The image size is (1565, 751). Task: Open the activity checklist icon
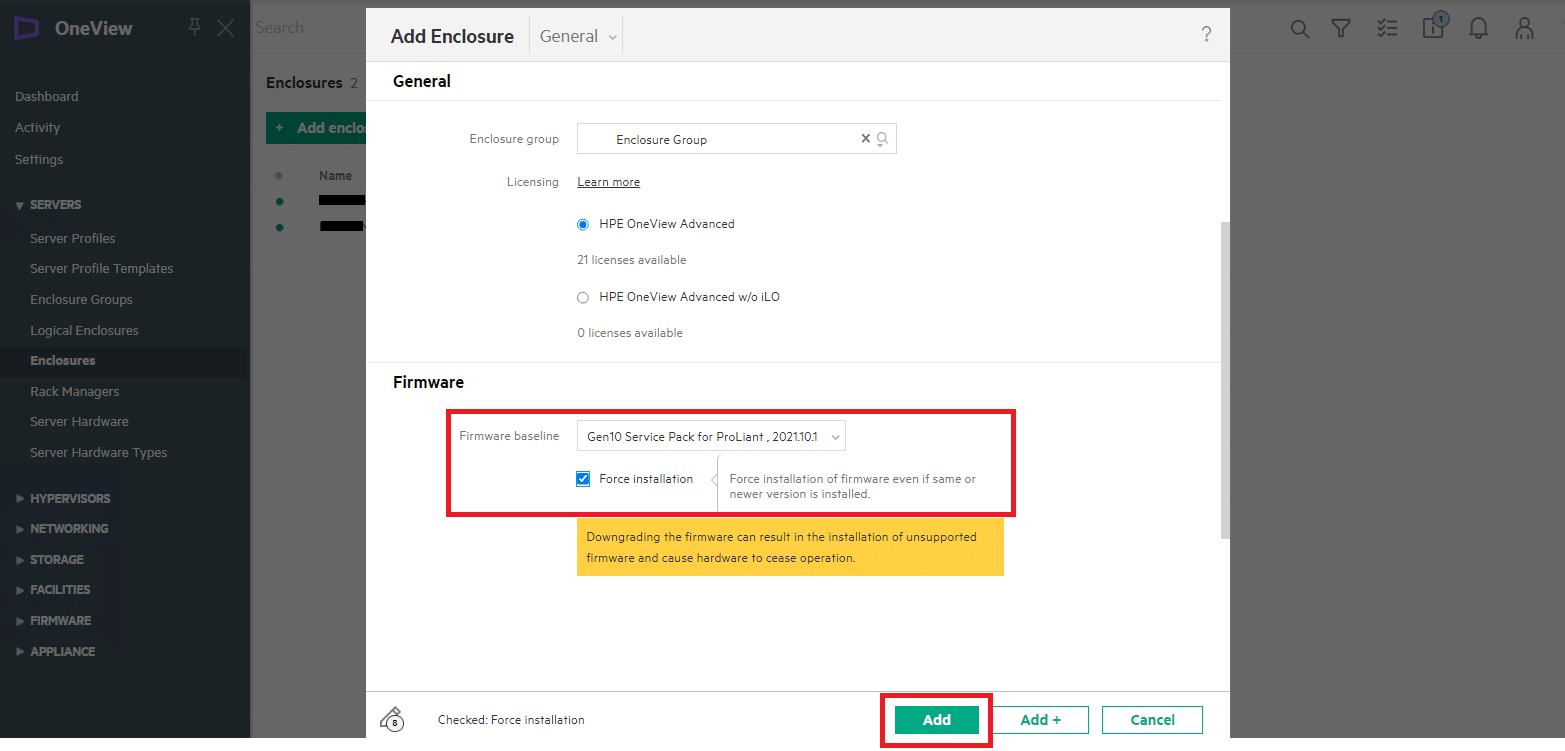click(x=1387, y=29)
